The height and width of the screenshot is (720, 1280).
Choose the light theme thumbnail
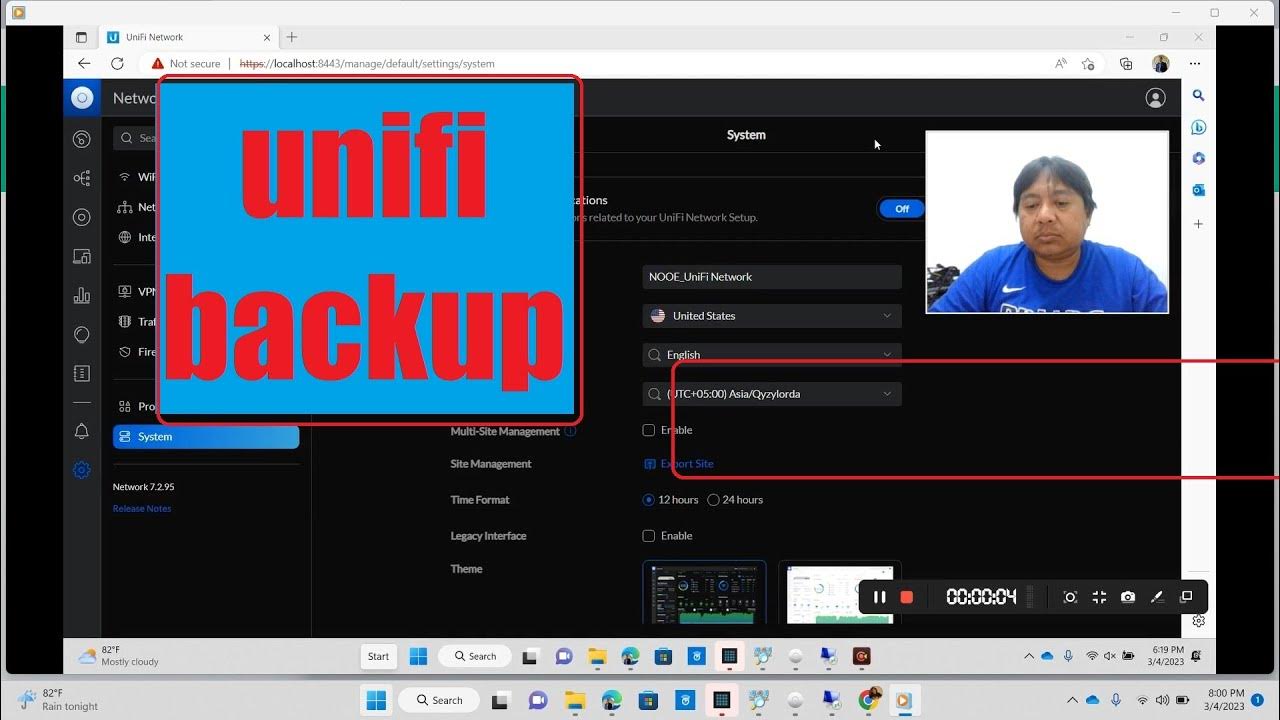pyautogui.click(x=840, y=592)
